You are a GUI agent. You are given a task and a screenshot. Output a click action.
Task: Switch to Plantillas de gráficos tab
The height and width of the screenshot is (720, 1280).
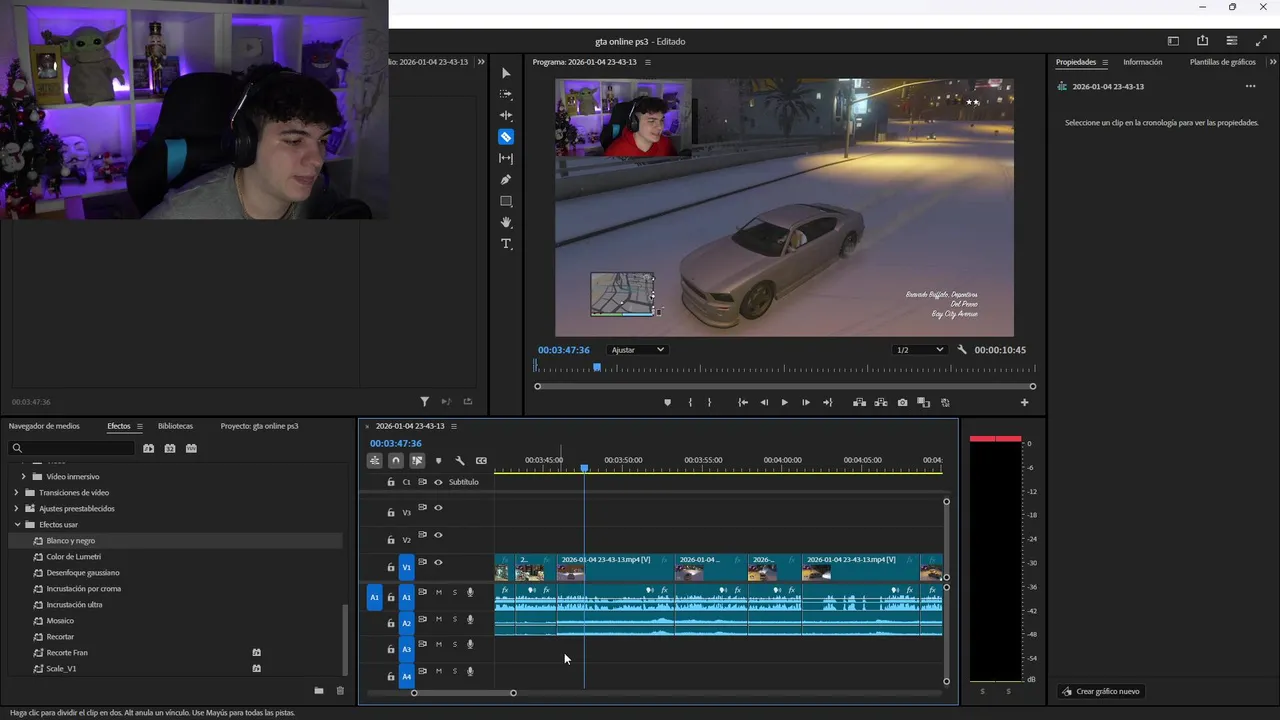click(1222, 62)
